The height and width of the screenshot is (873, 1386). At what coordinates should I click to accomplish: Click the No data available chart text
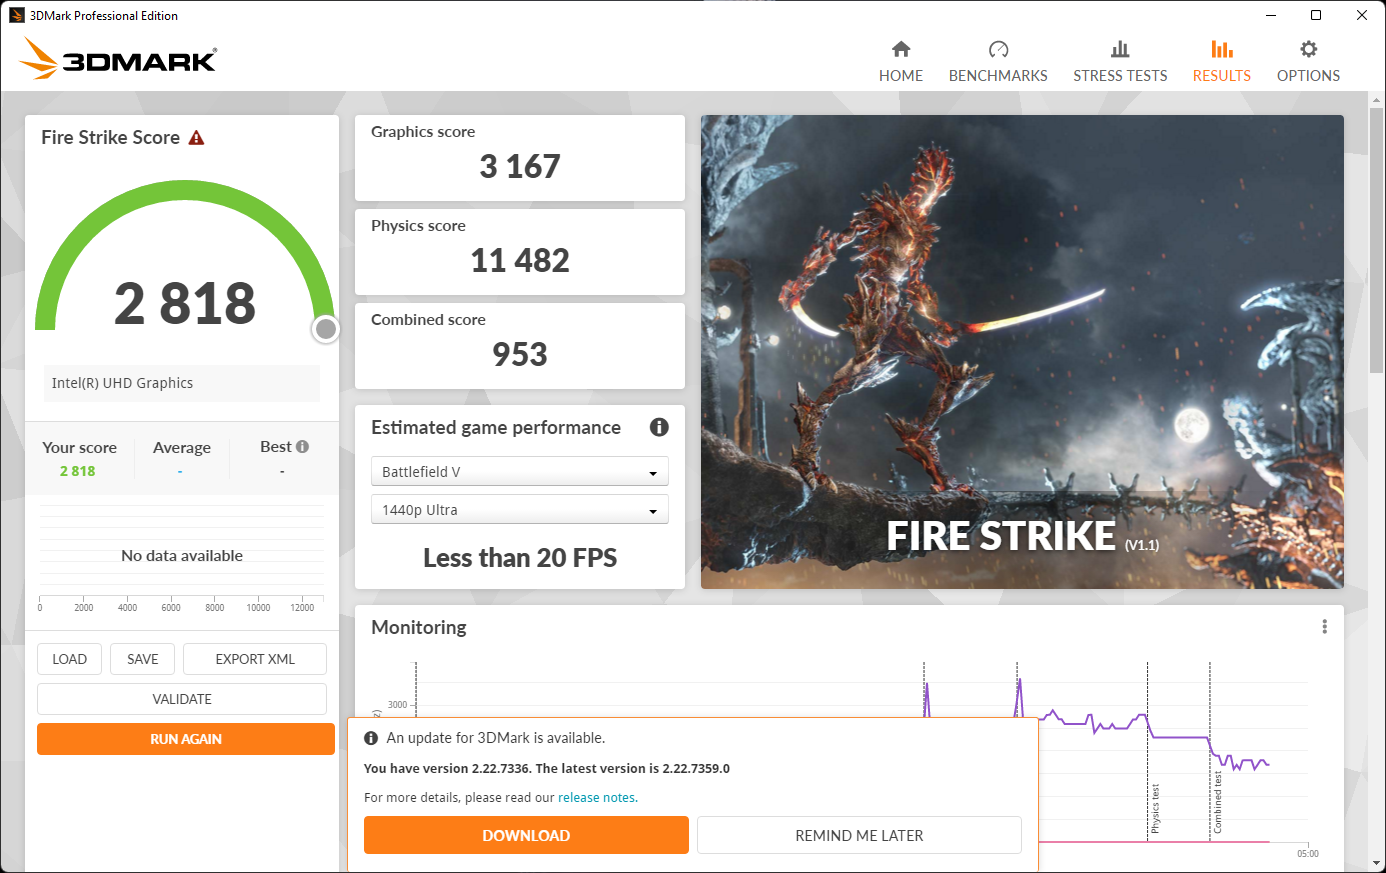[182, 556]
